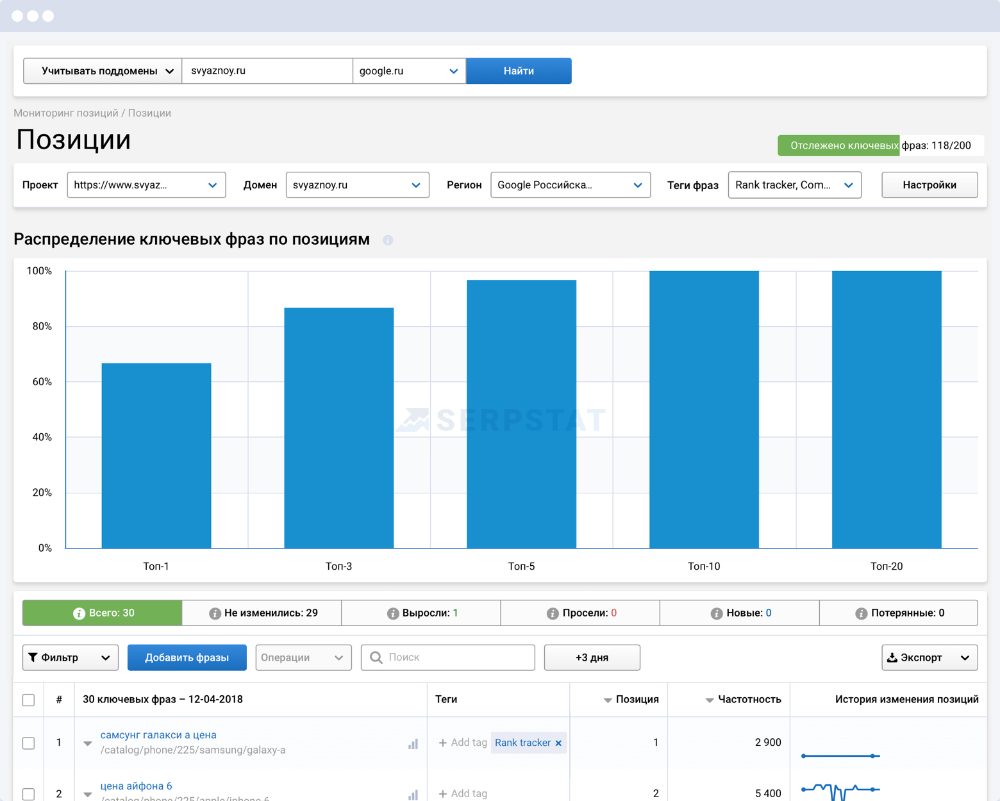Click the info icon next to Новые
The image size is (1000, 801).
pos(717,614)
